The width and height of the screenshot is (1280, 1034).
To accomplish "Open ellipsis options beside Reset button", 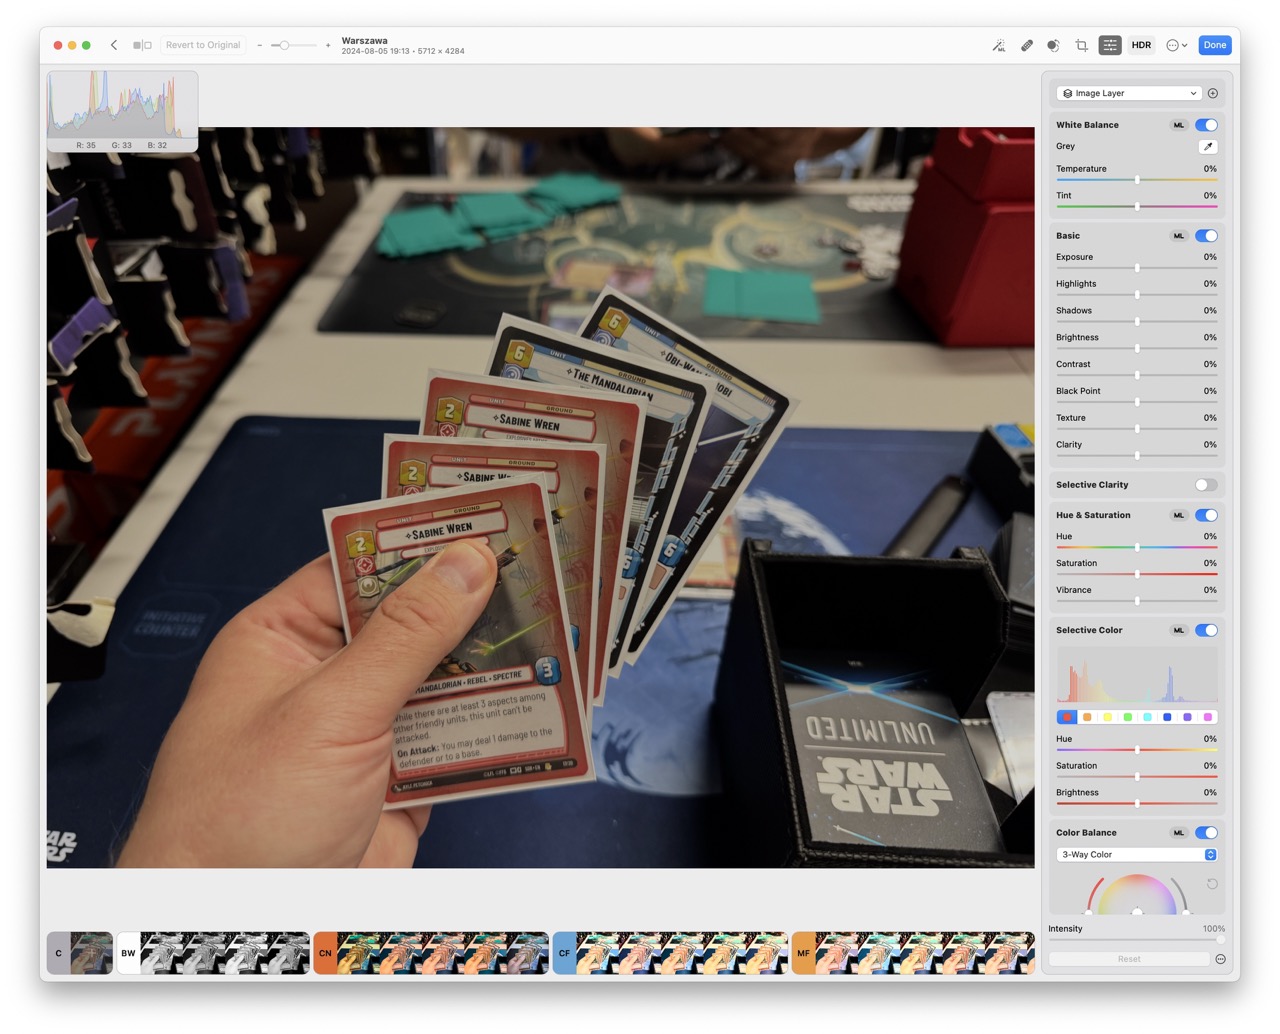I will (1220, 959).
